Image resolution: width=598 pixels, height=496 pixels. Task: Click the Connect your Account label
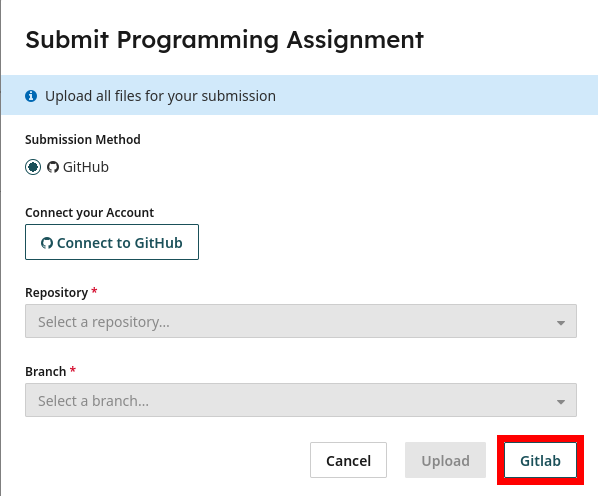90,212
